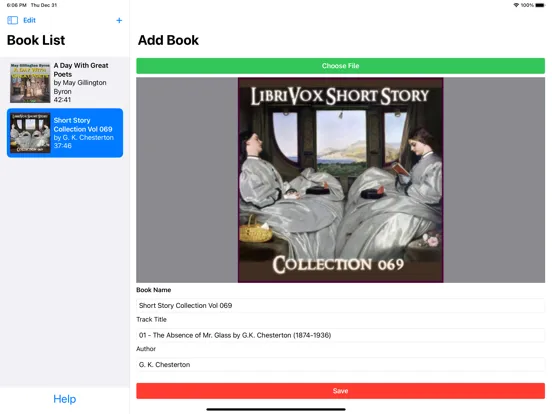Click 'by G. K. Chesterton' in sidebar
The width and height of the screenshot is (552, 414).
[x=84, y=137]
